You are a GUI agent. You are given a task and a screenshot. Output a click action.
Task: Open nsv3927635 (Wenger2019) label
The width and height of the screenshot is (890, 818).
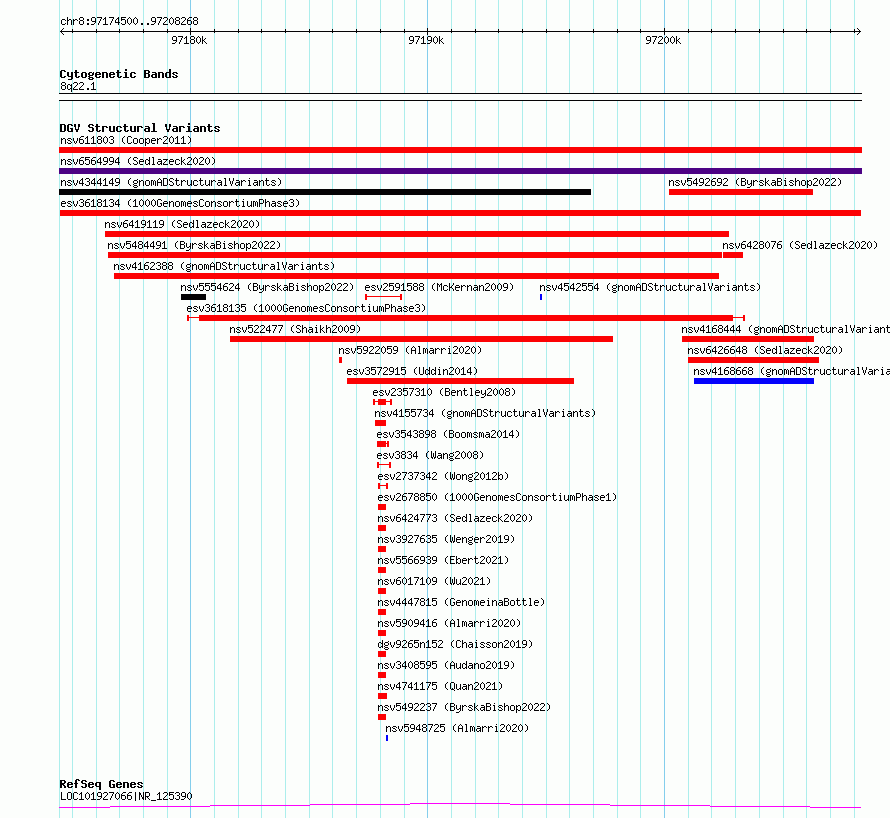tap(446, 539)
